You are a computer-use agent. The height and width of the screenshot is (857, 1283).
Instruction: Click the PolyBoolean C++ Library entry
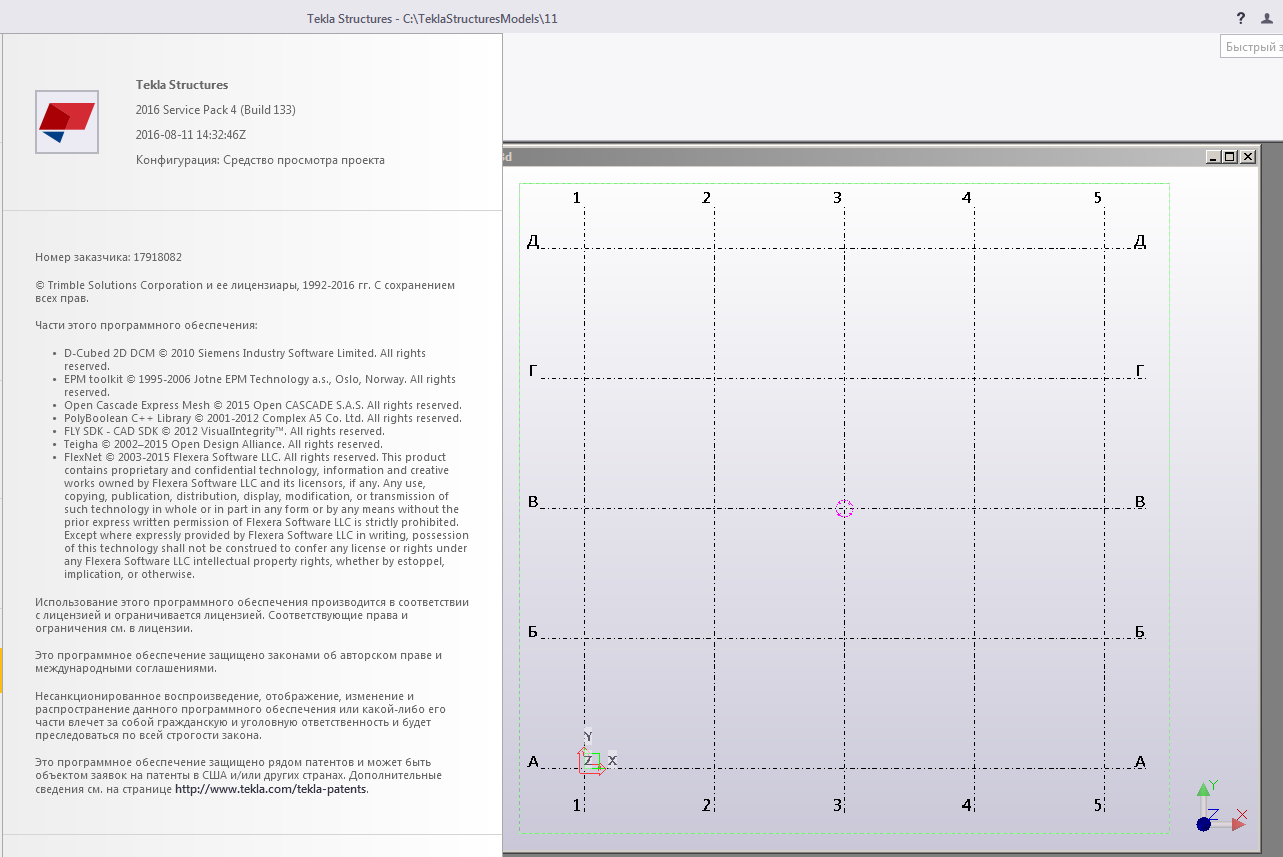tap(263, 418)
